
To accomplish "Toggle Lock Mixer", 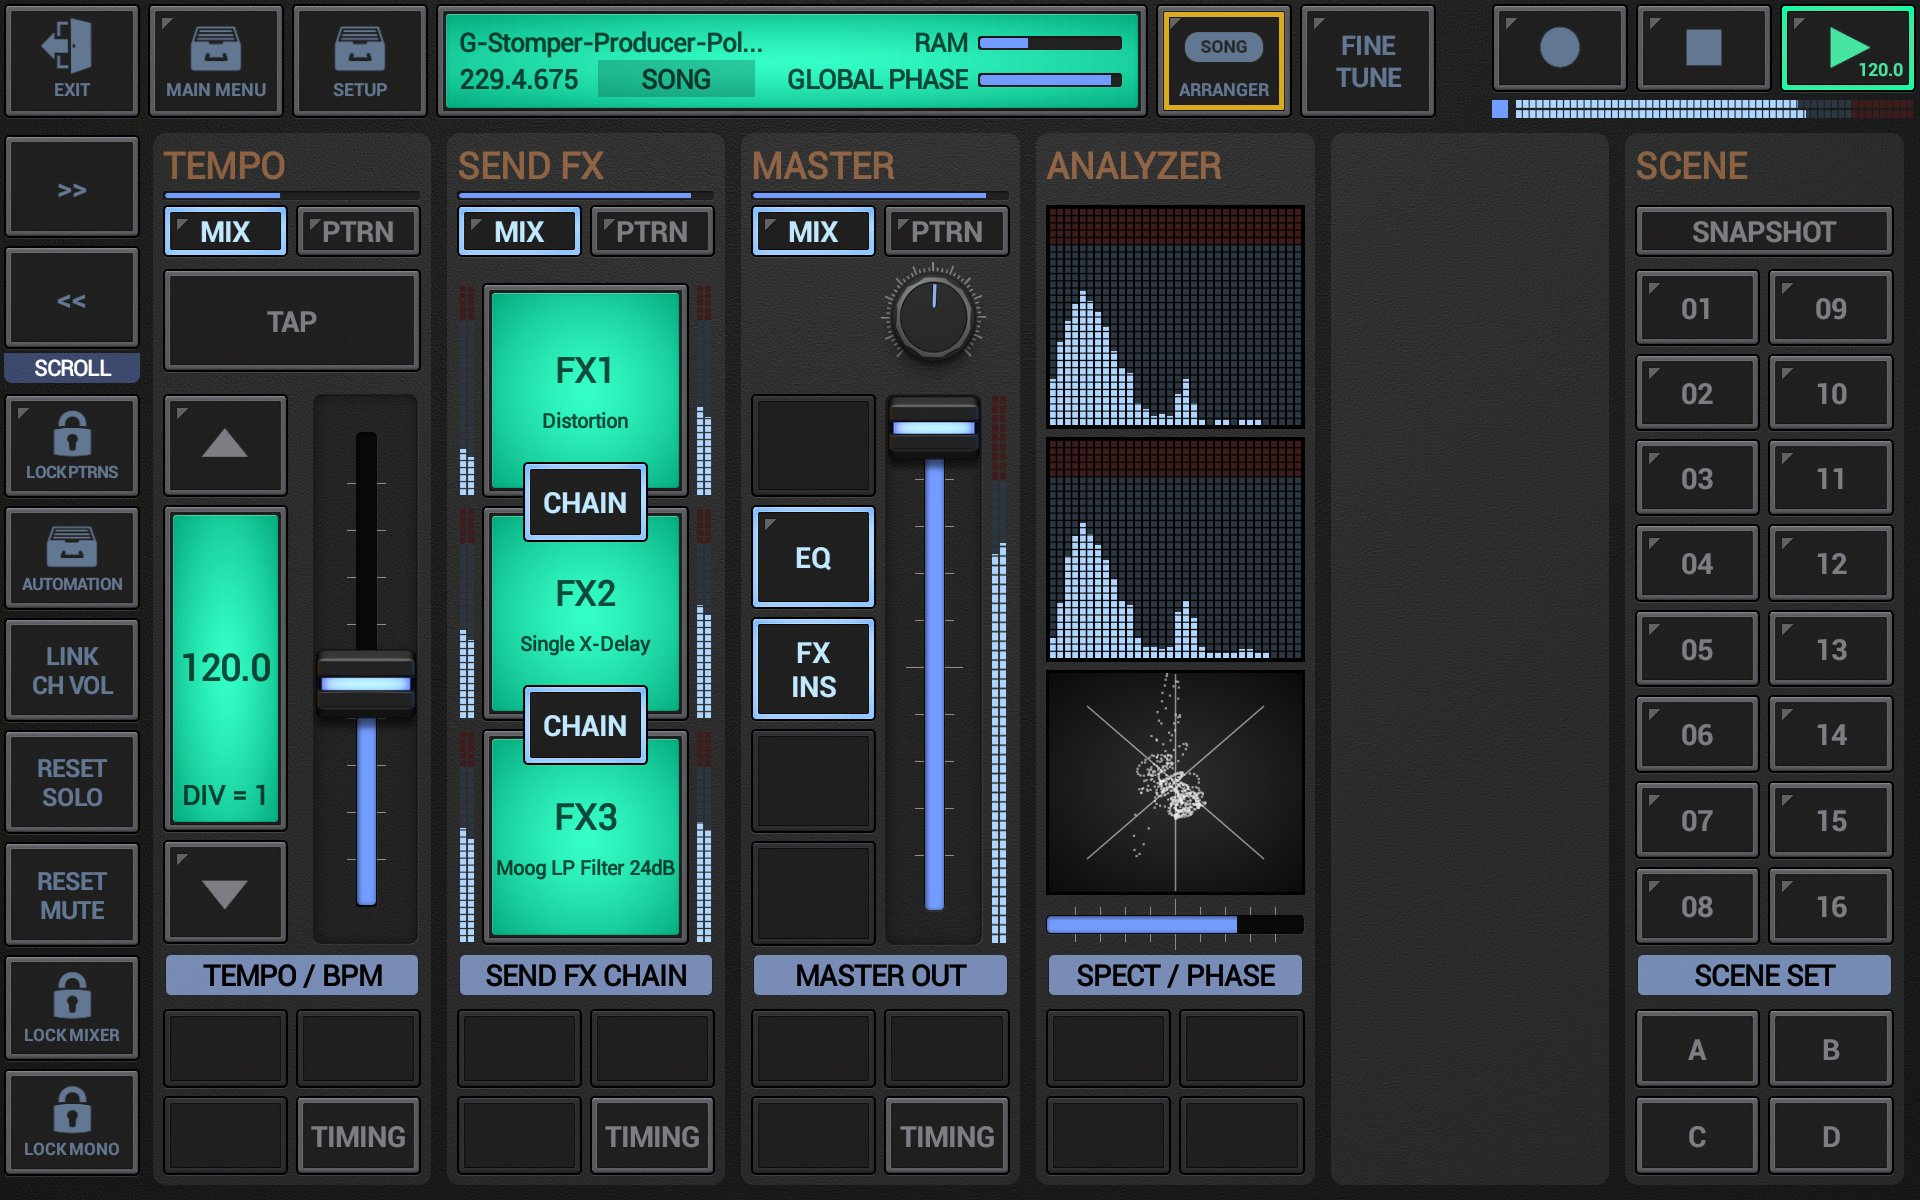I will 71,1007.
